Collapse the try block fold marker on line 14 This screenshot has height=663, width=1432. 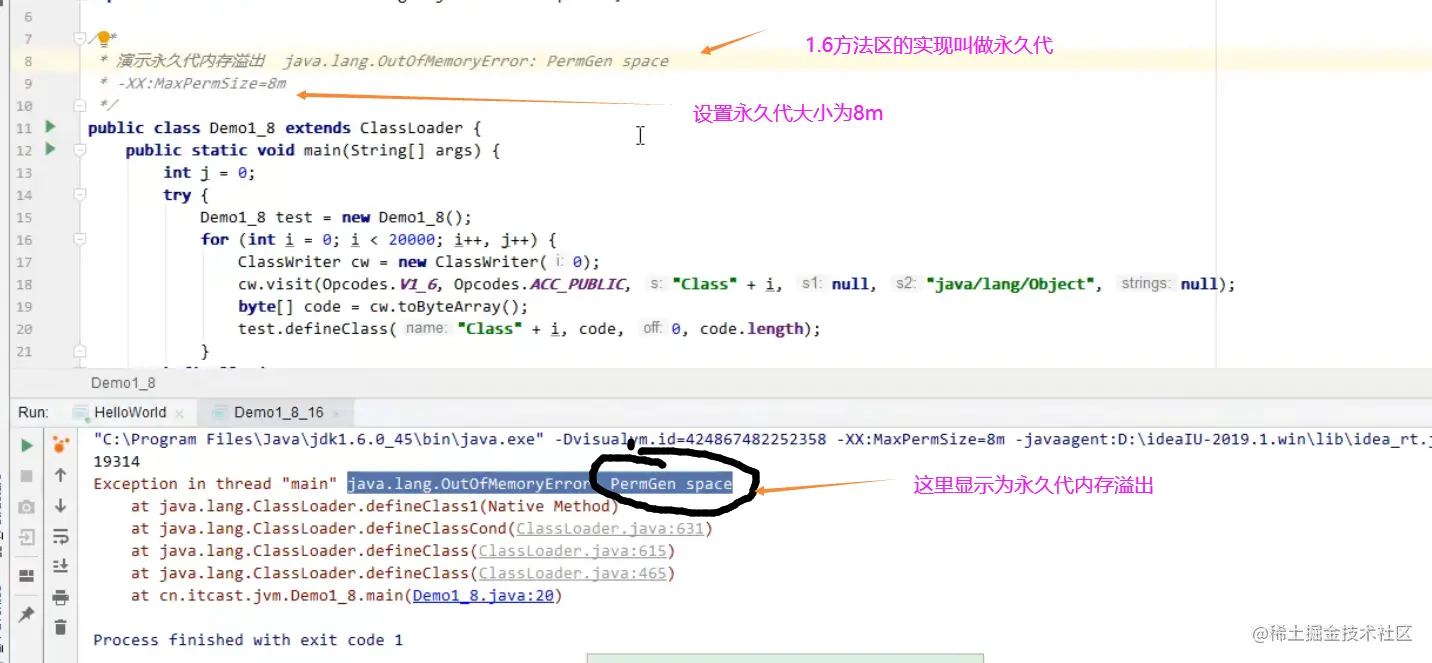[79, 194]
